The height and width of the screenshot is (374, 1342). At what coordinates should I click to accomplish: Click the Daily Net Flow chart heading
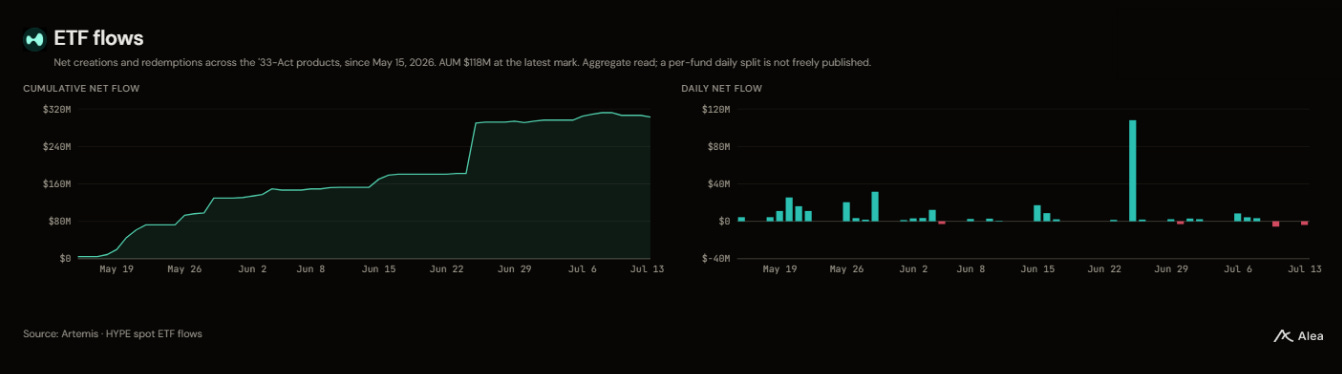click(721, 89)
